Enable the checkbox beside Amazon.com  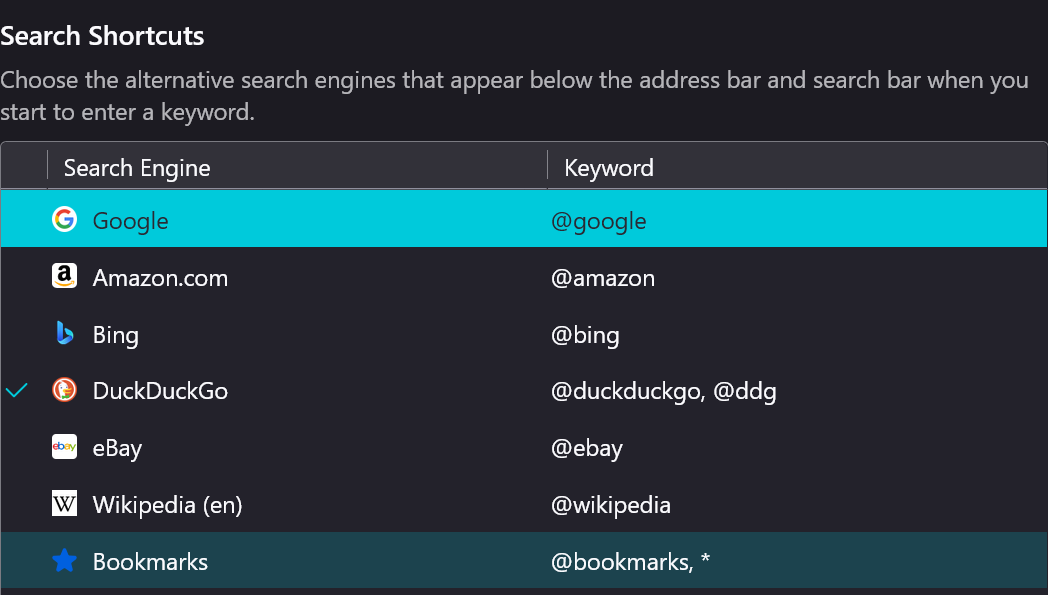tap(17, 277)
